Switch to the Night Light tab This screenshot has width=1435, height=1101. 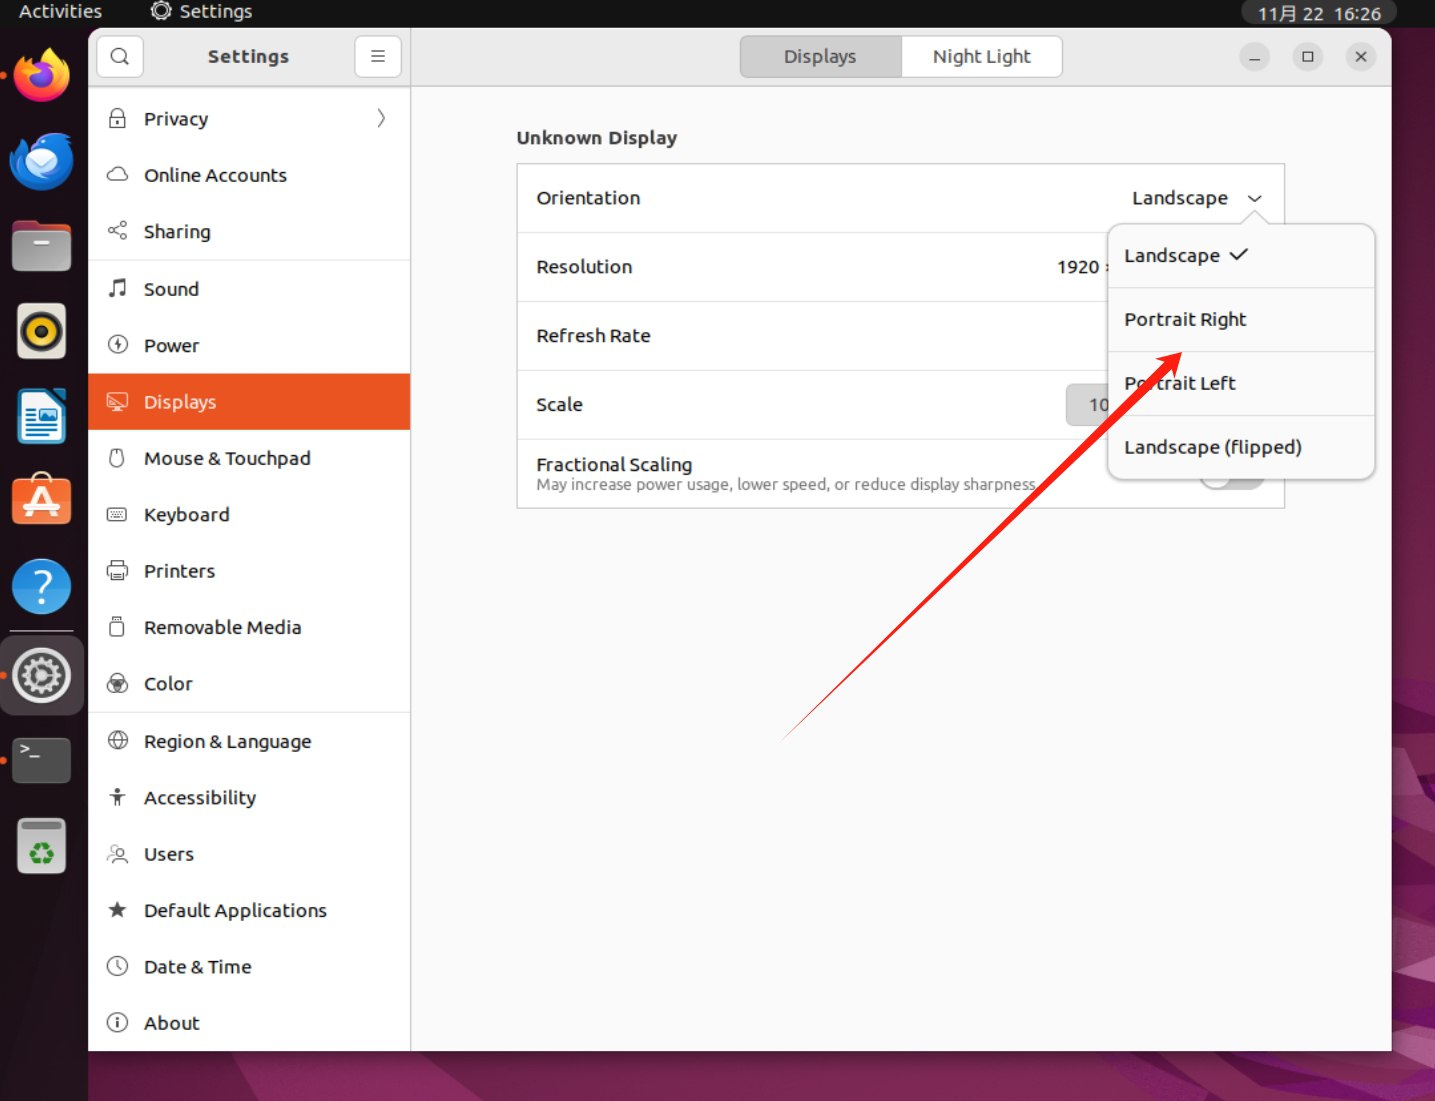(x=981, y=57)
